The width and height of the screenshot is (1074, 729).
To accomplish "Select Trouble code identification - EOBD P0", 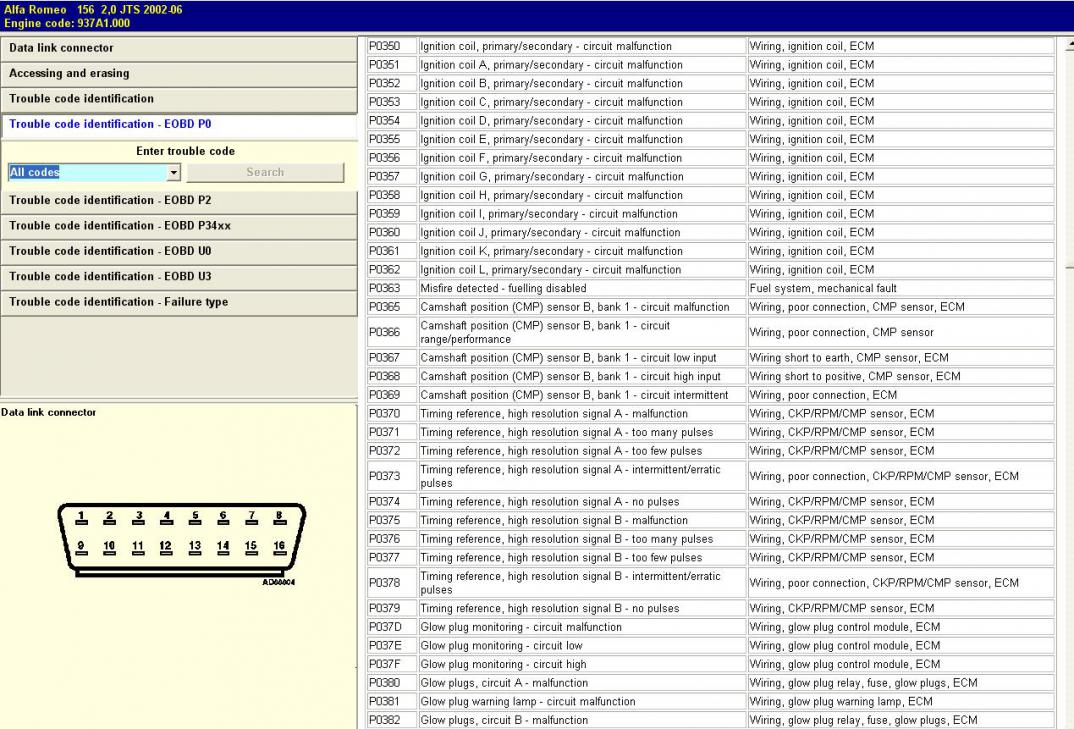I will click(179, 125).
